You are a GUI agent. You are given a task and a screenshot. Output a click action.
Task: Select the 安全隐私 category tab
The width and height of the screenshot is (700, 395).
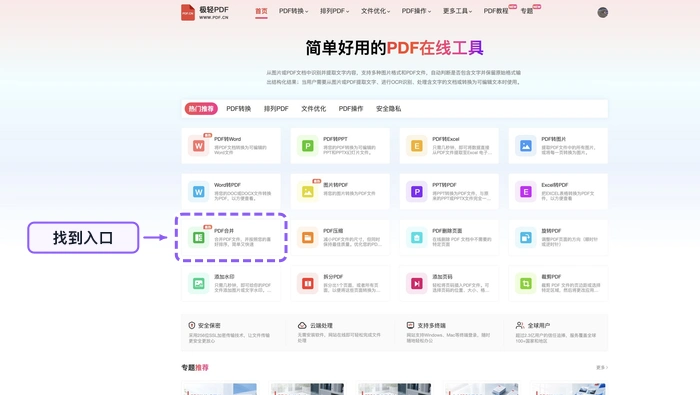coord(388,108)
